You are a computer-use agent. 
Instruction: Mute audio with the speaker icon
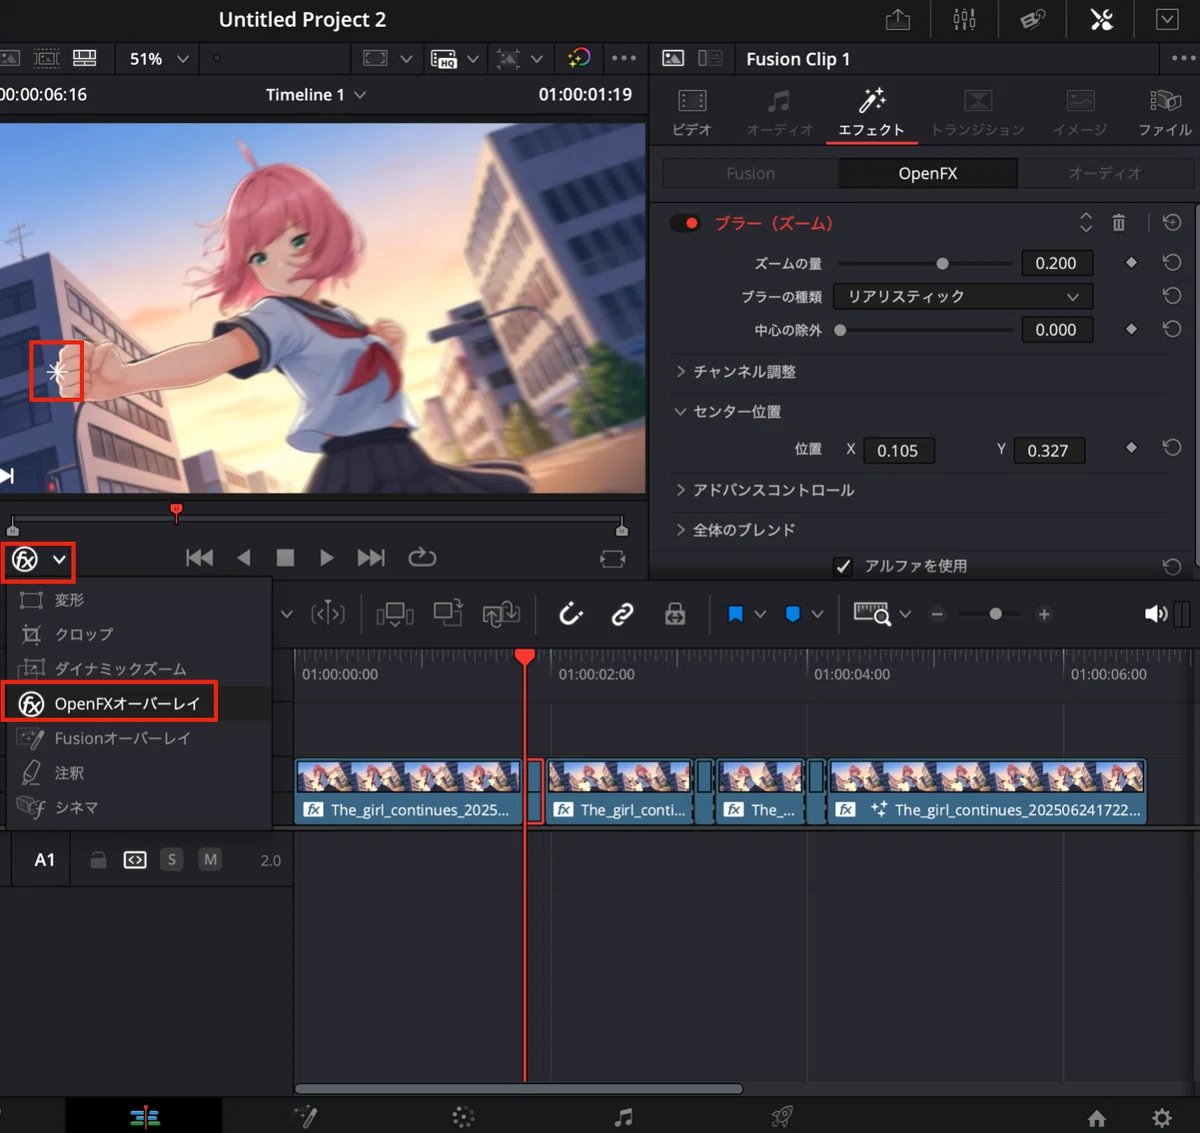click(1155, 614)
